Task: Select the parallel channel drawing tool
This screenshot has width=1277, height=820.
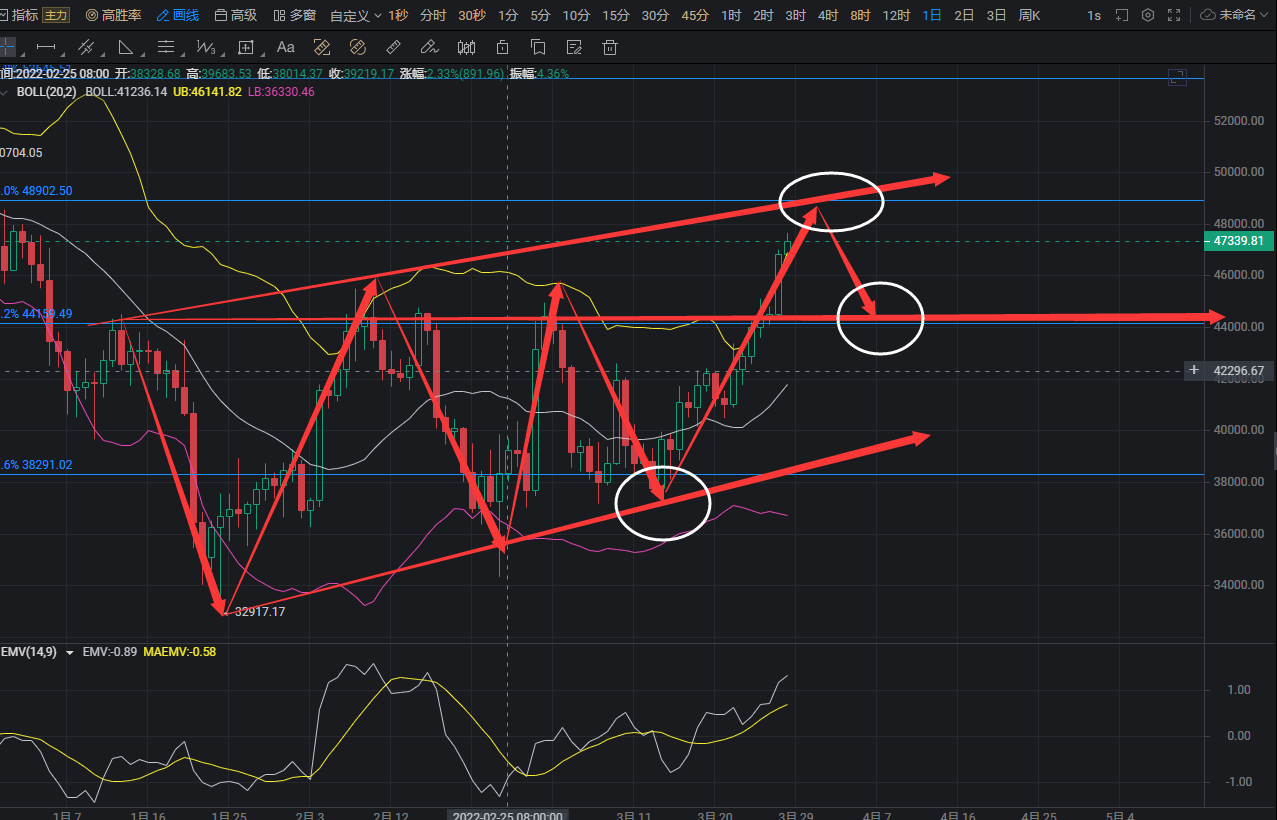Action: [86, 47]
